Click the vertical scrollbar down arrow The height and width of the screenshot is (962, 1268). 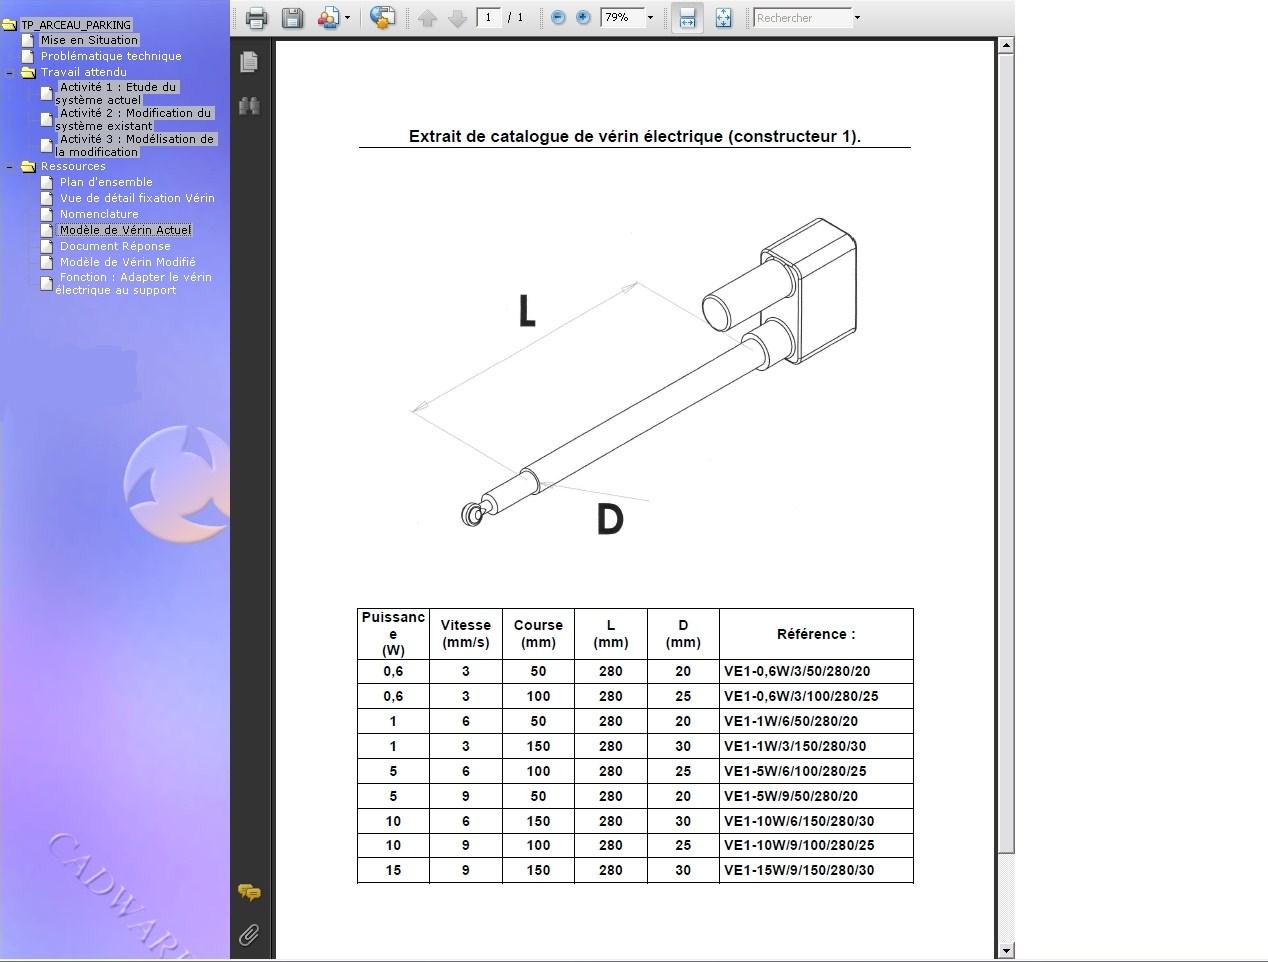pyautogui.click(x=1006, y=950)
